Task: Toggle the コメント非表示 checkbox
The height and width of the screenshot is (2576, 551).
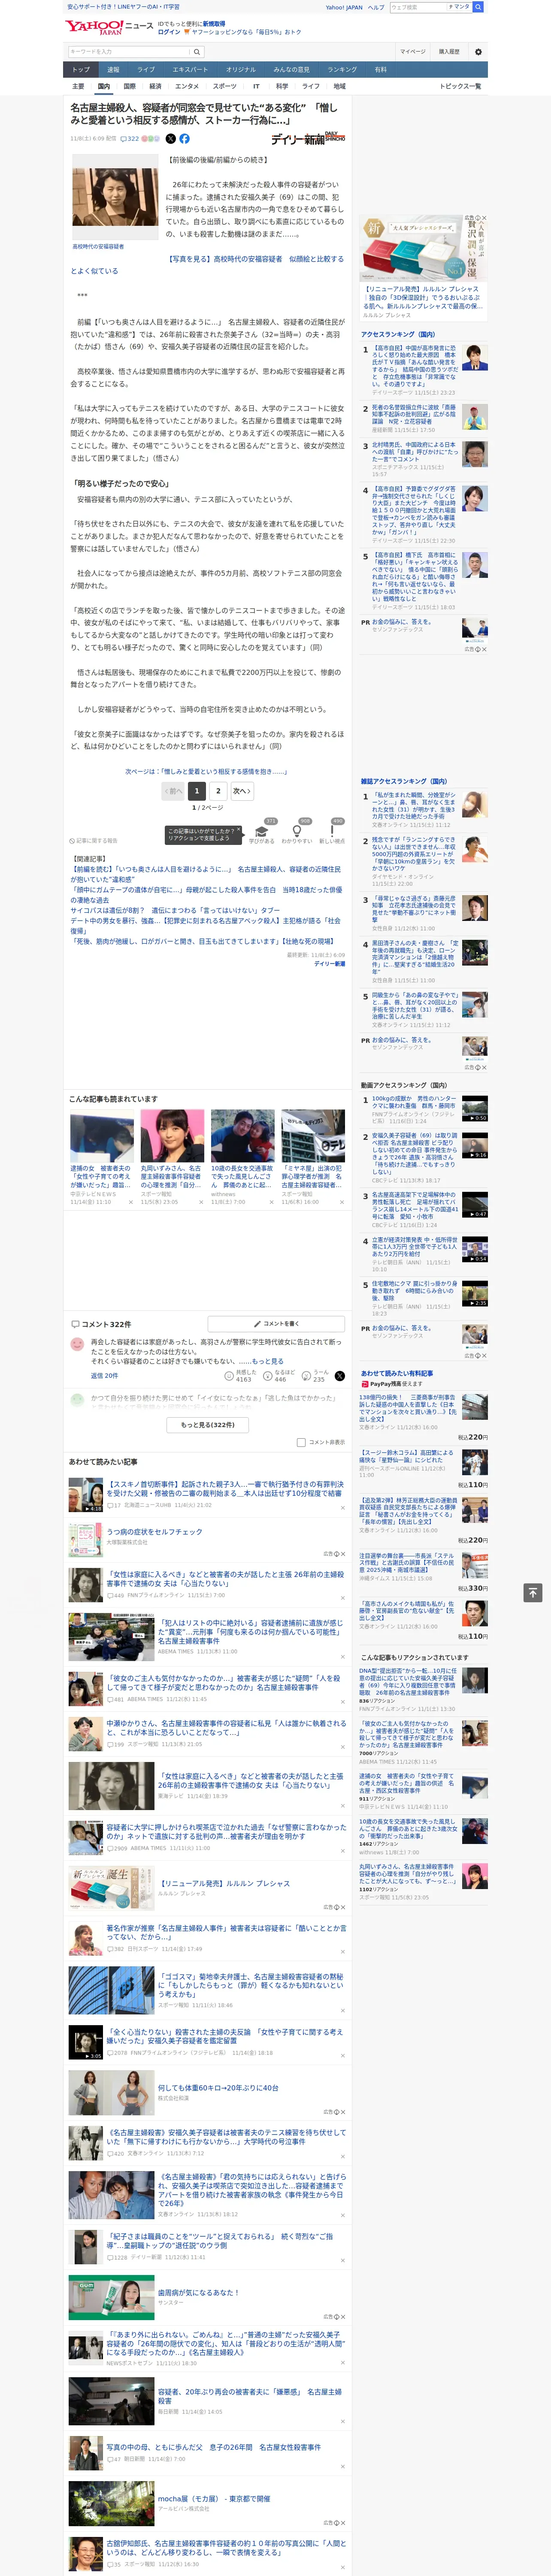Action: pos(301,1442)
